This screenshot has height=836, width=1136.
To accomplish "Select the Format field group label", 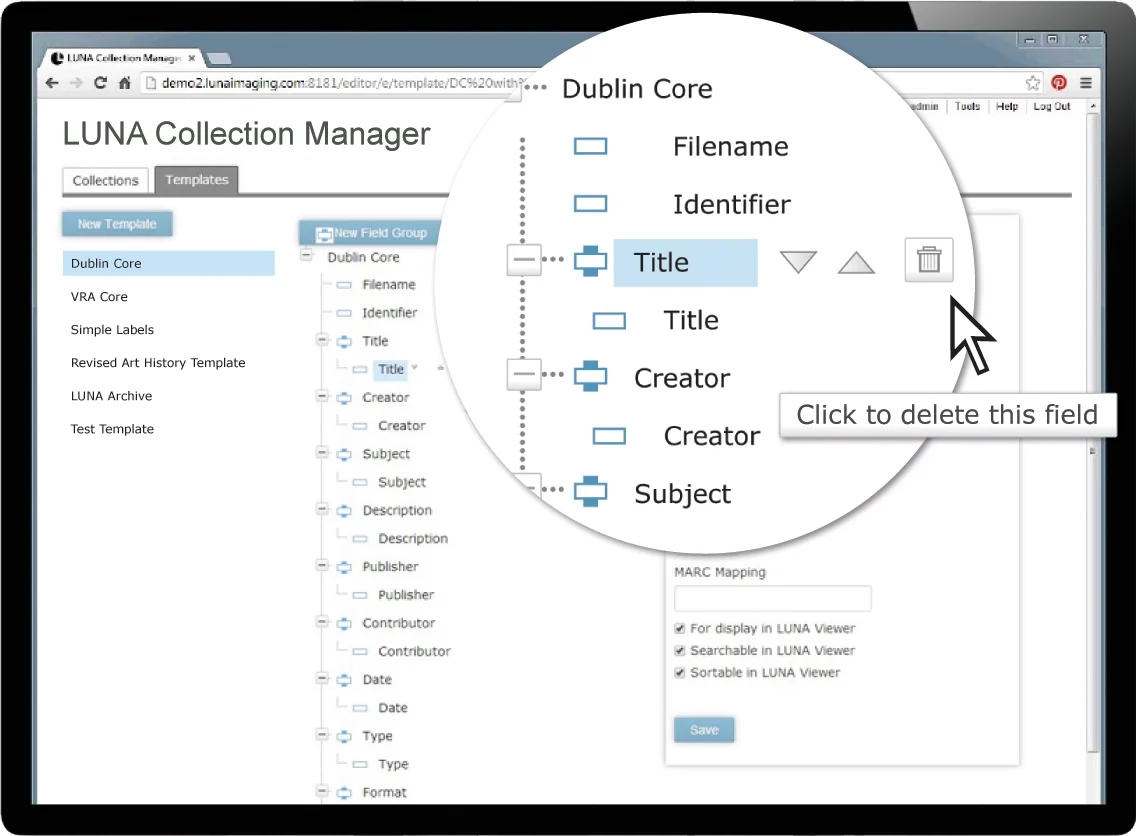I will click(x=385, y=793).
